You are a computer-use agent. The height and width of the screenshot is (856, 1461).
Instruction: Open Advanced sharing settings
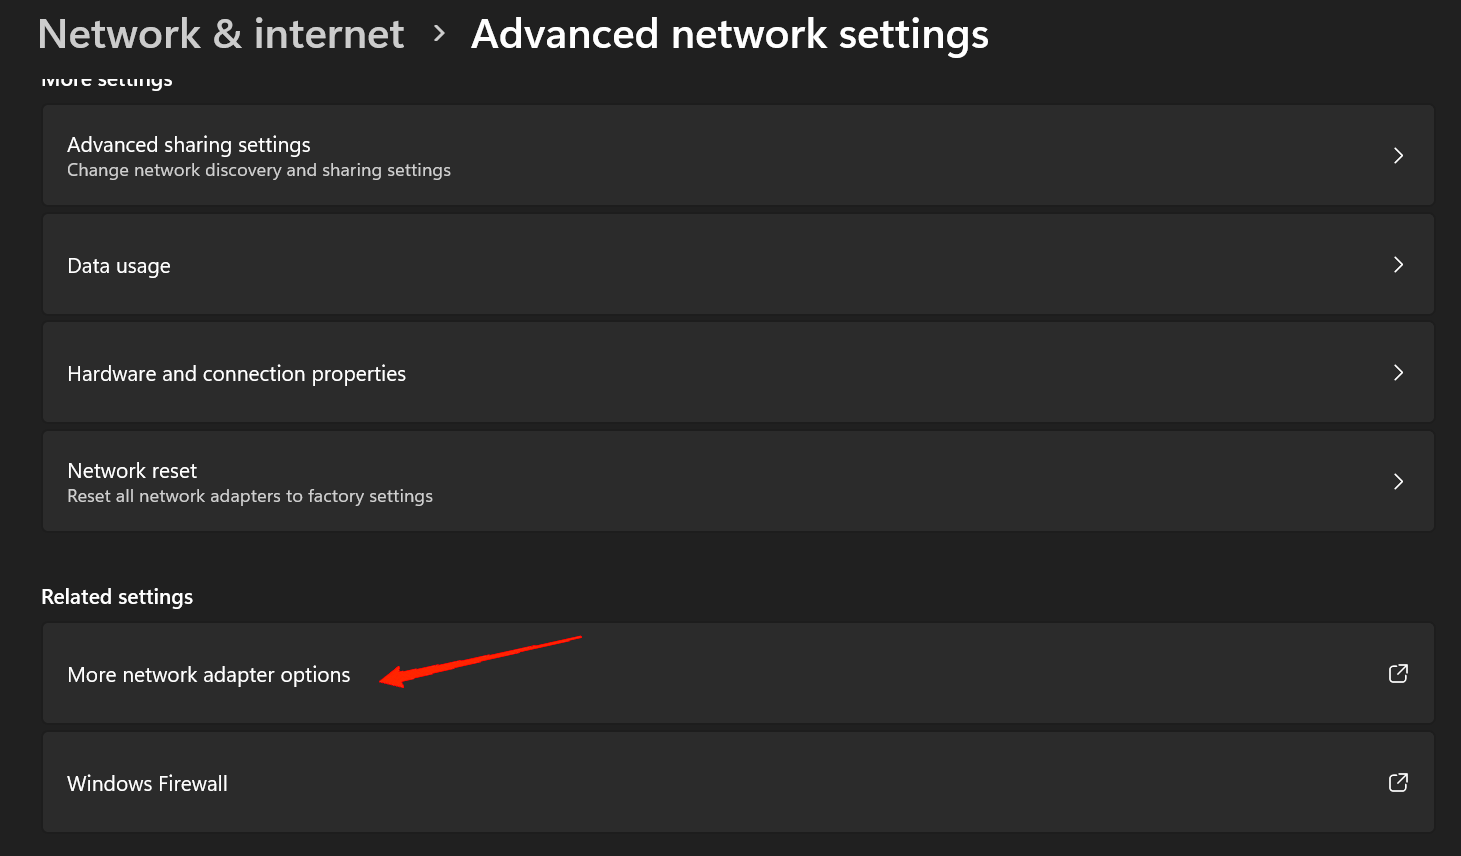189,145
